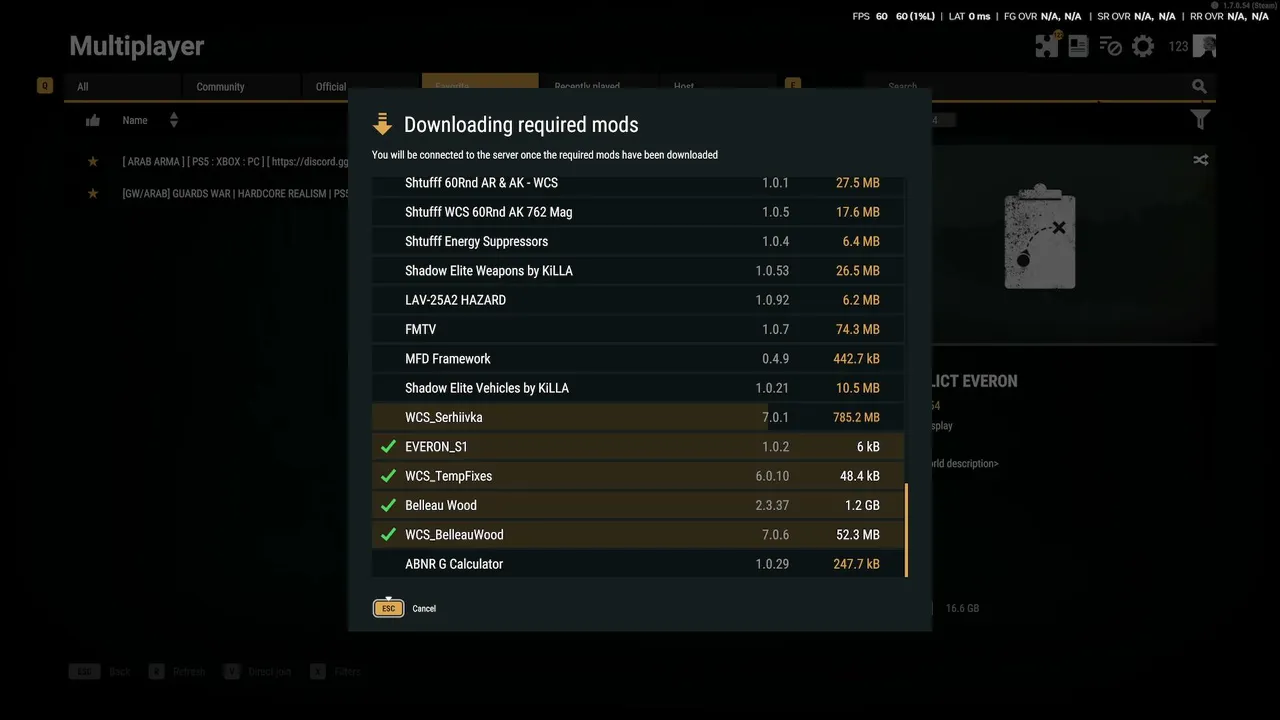
Task: Click the MFD Framework mod row
Action: click(x=638, y=359)
